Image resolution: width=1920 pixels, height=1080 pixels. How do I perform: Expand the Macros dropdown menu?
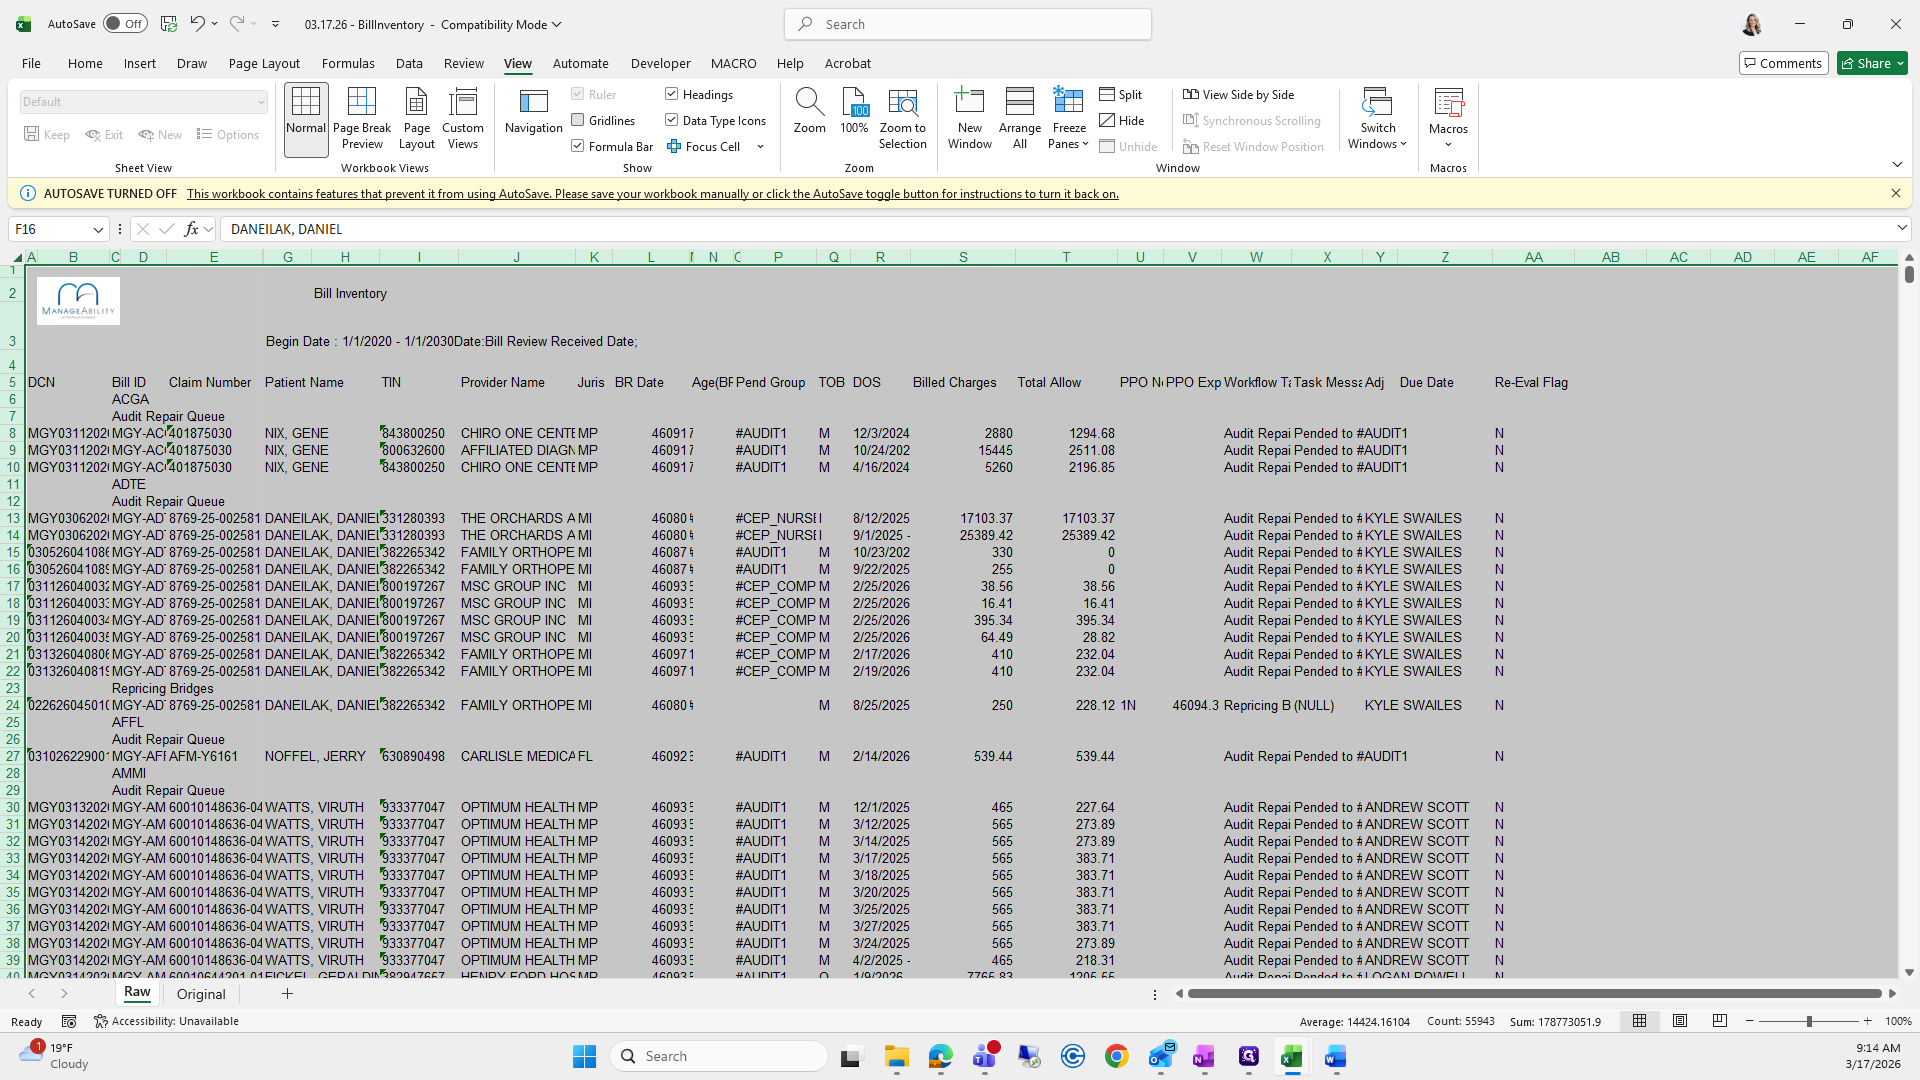[x=1447, y=144]
